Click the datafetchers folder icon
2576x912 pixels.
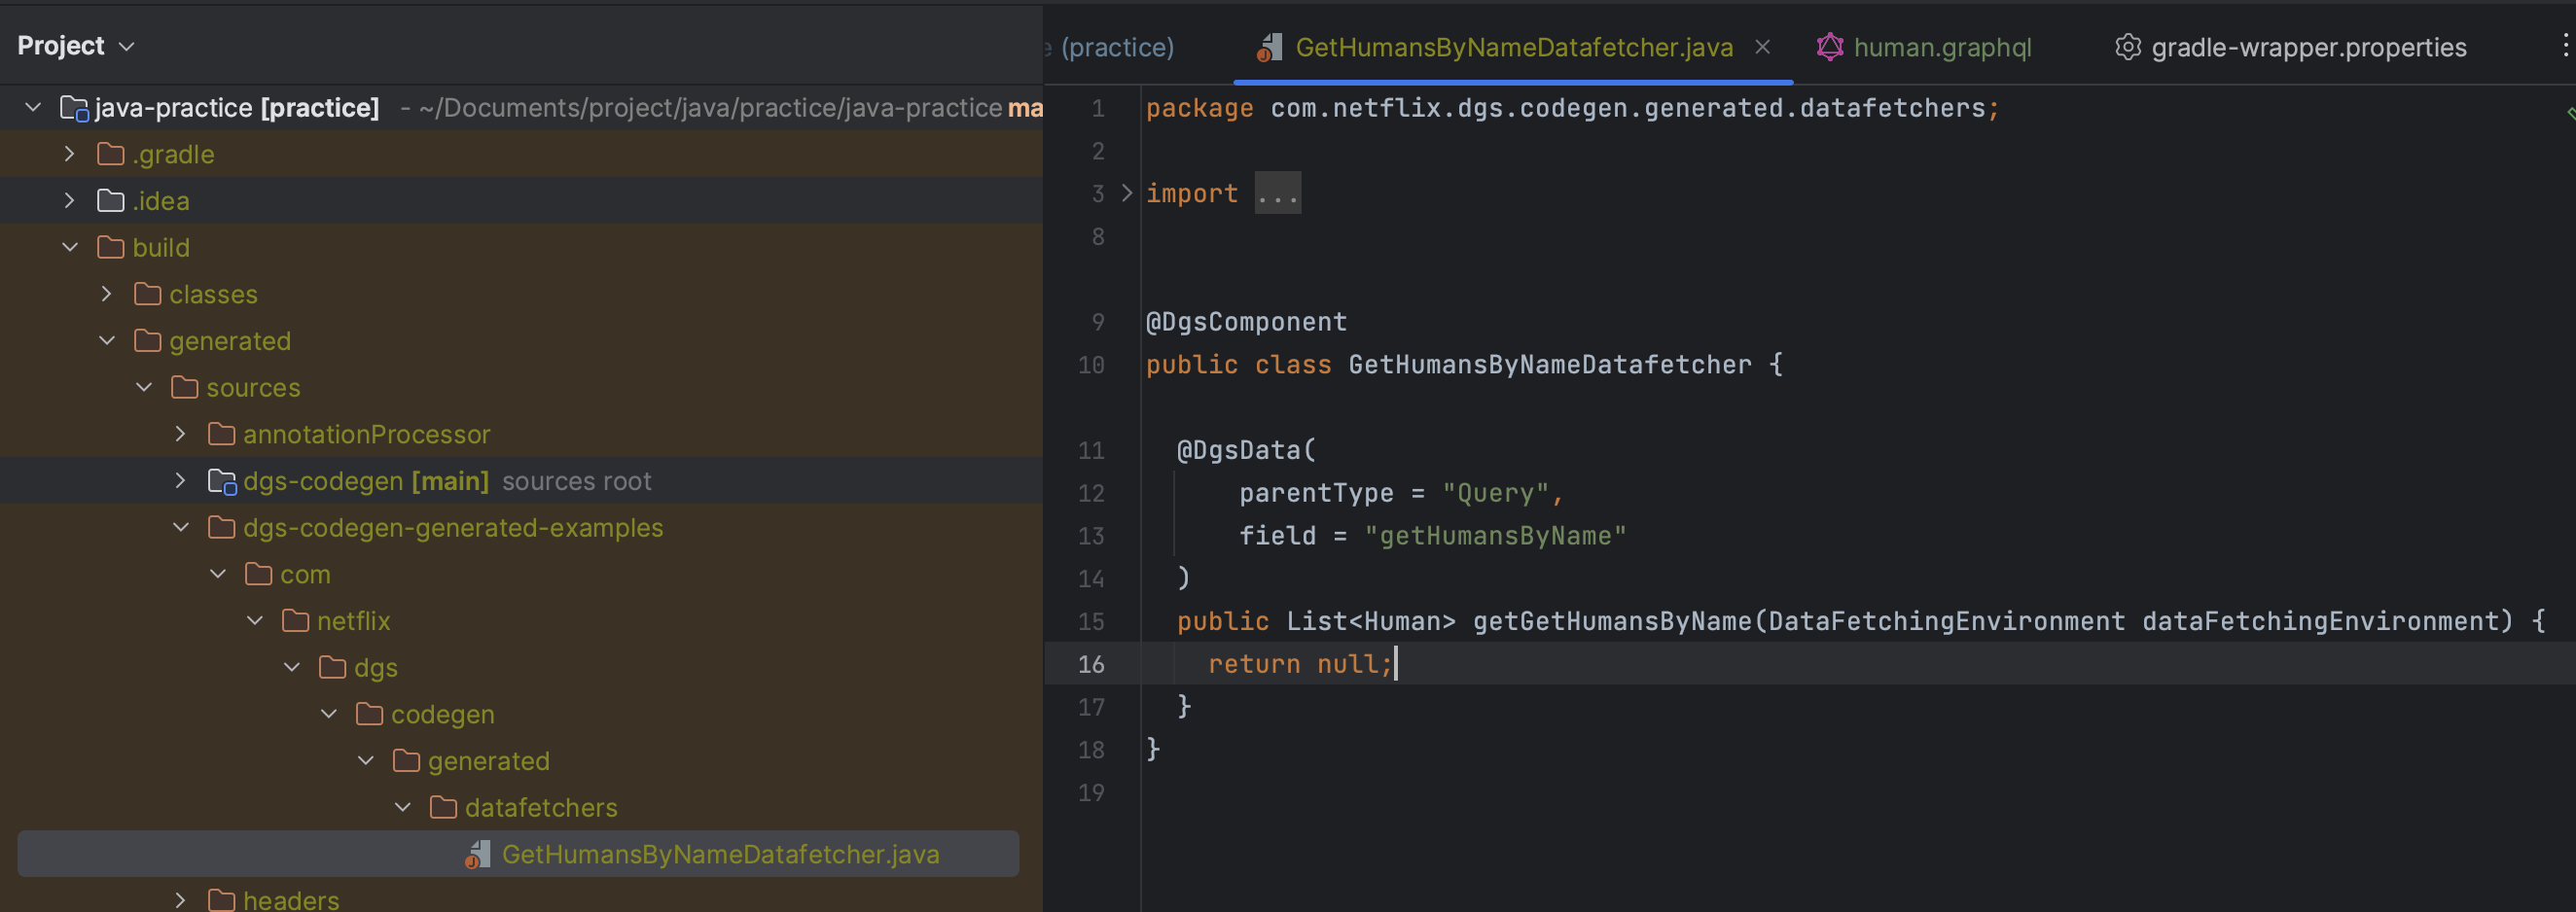(x=443, y=807)
